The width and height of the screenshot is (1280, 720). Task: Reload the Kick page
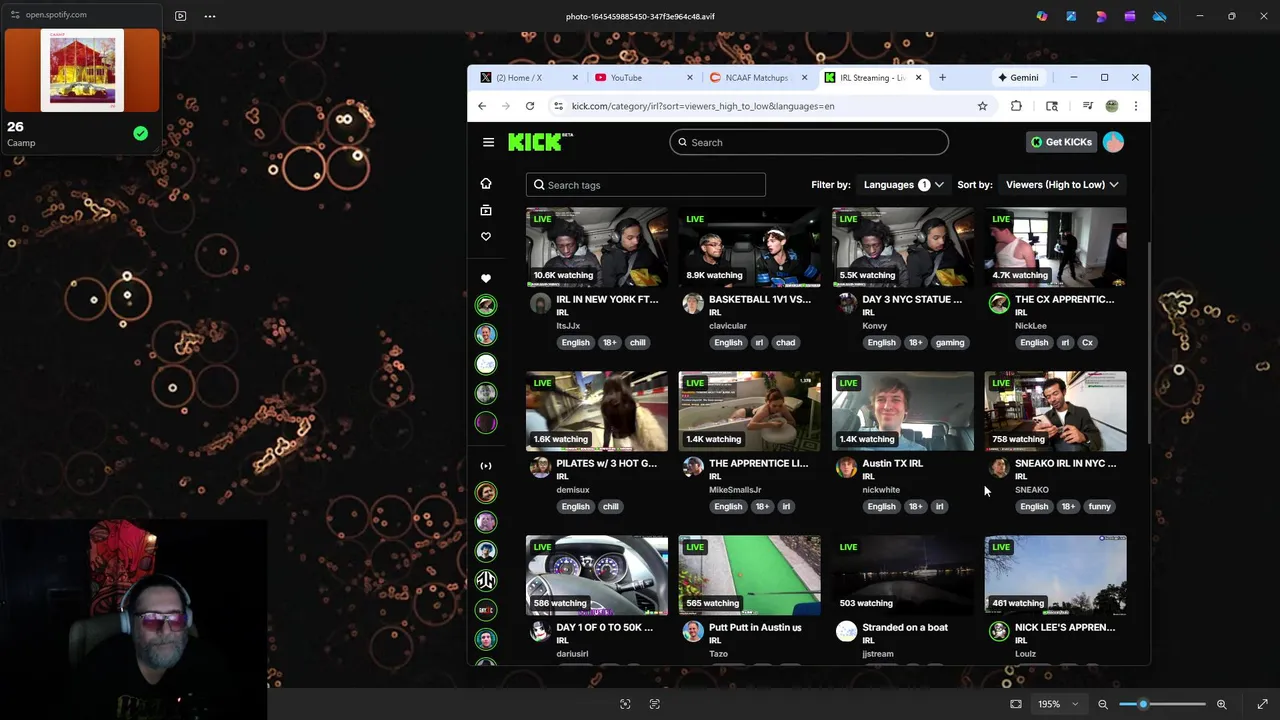pos(530,106)
